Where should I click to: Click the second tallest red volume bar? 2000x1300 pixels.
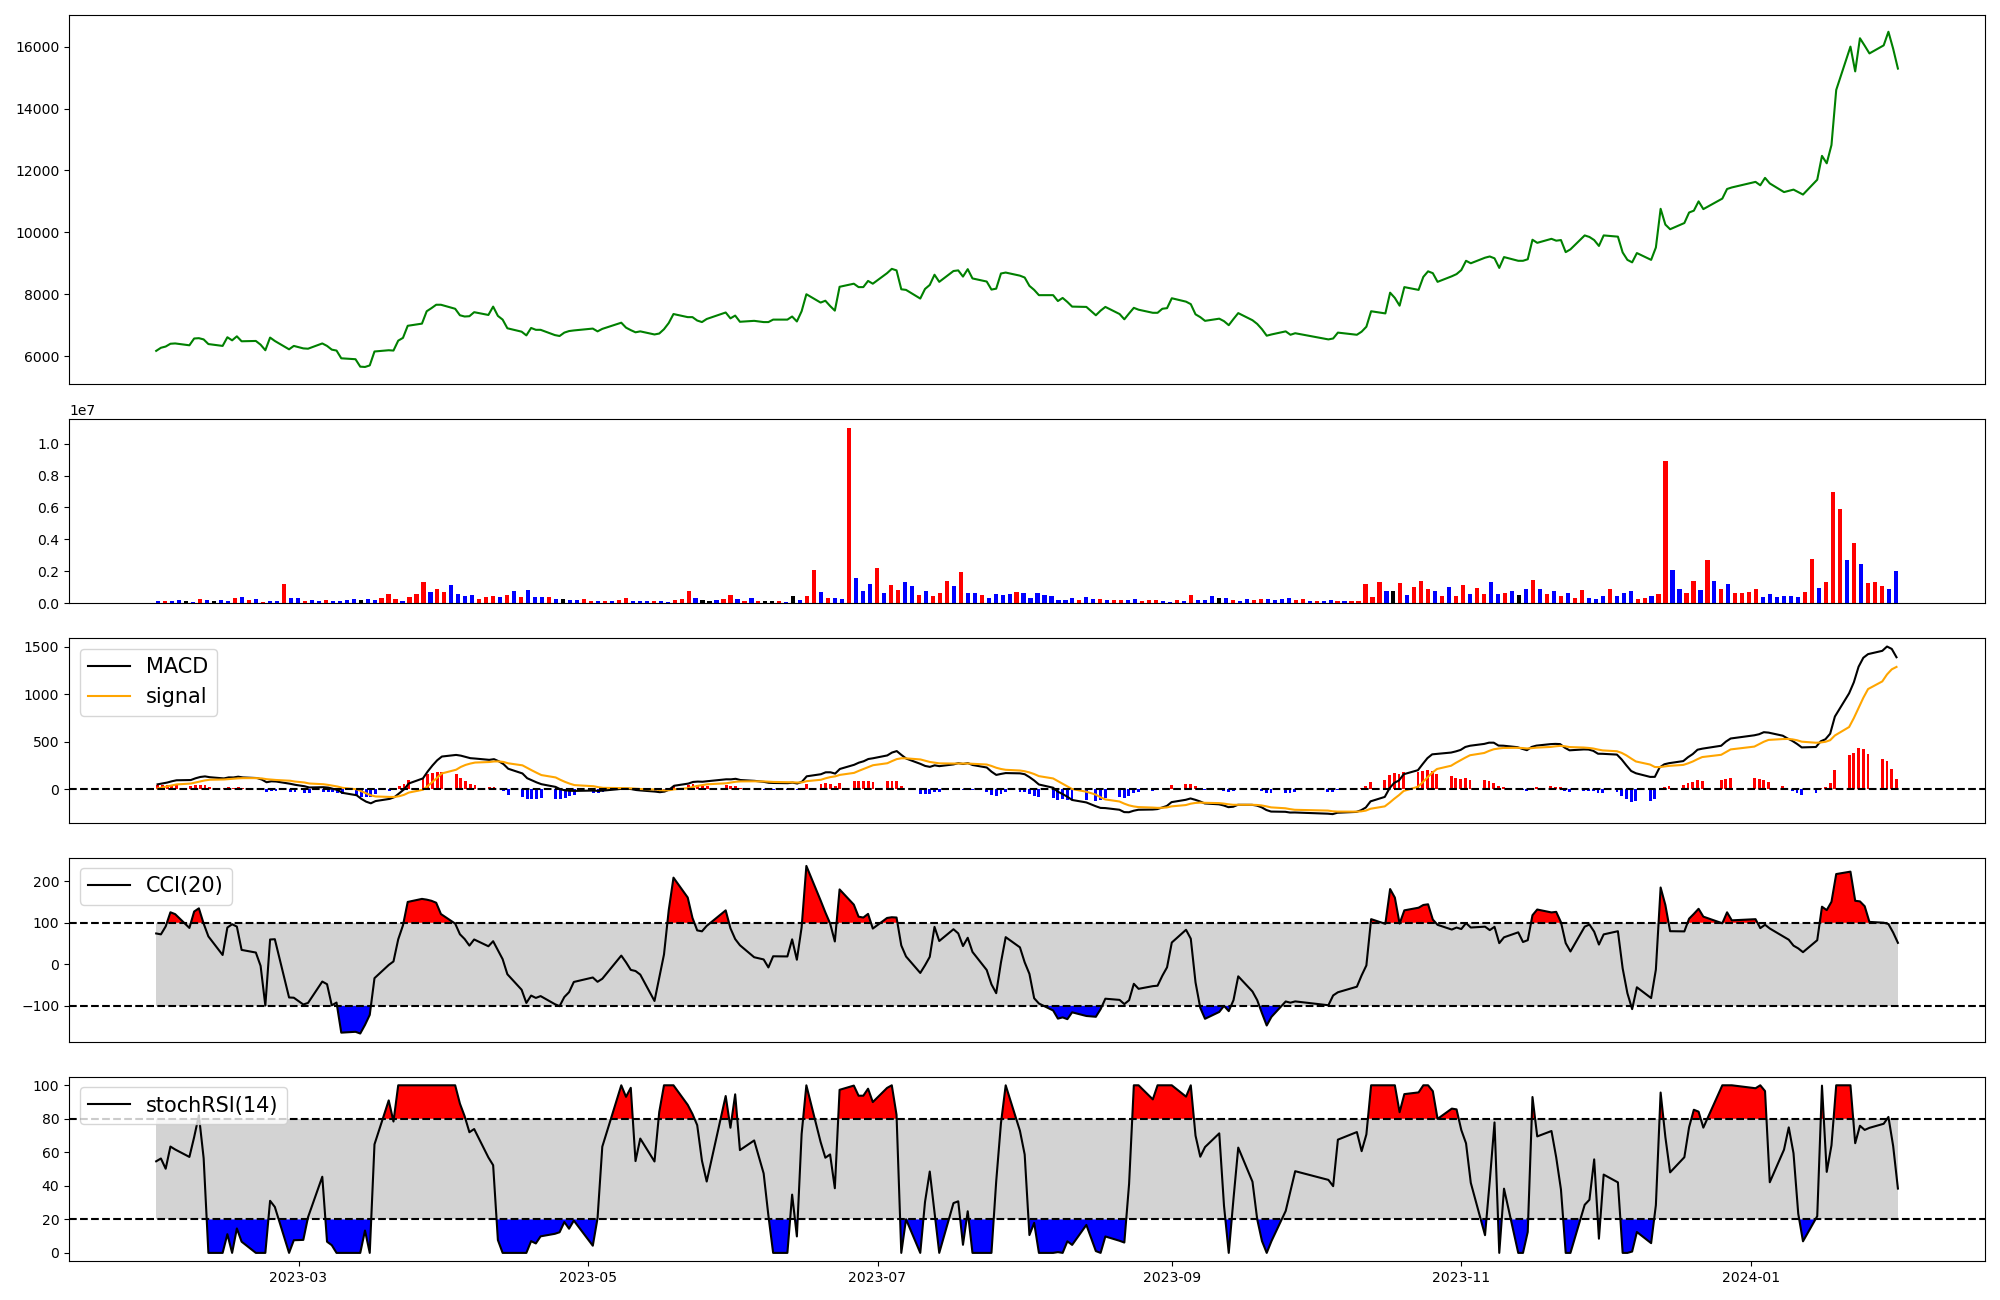(x=1665, y=532)
